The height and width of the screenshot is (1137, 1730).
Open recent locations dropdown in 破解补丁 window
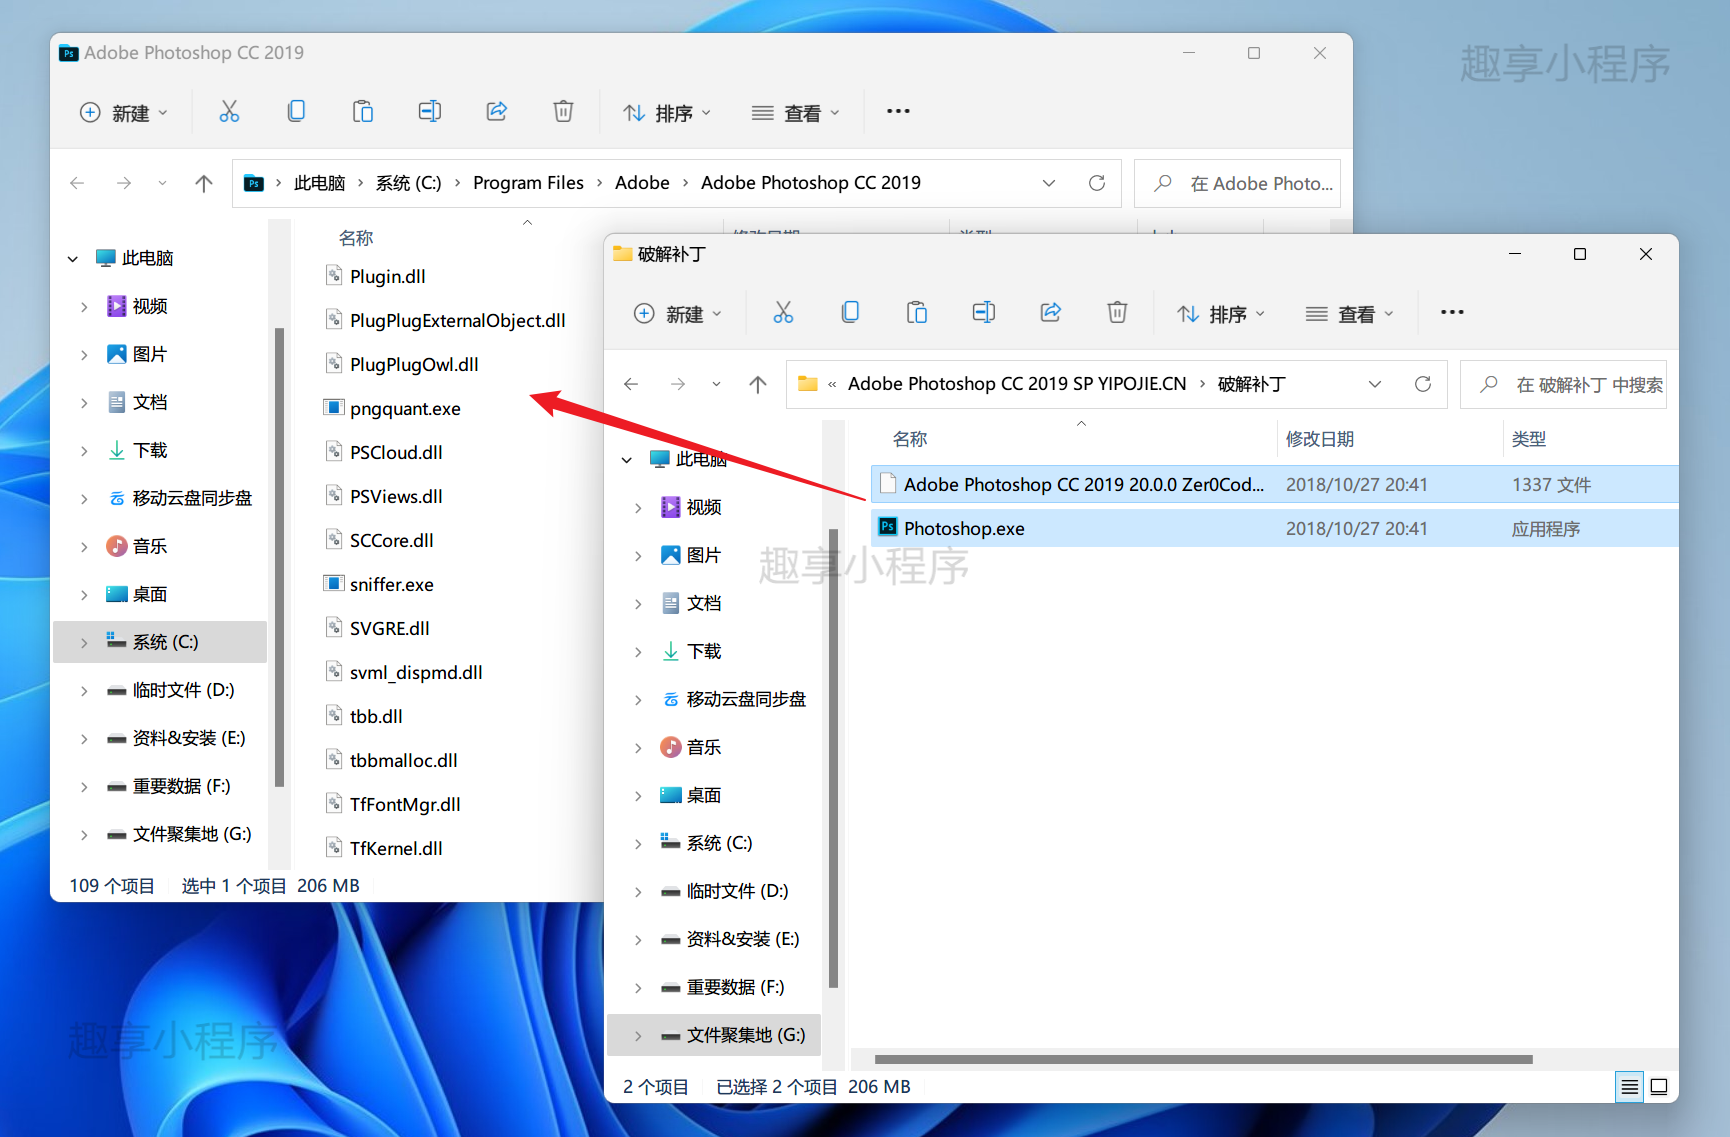coord(716,384)
